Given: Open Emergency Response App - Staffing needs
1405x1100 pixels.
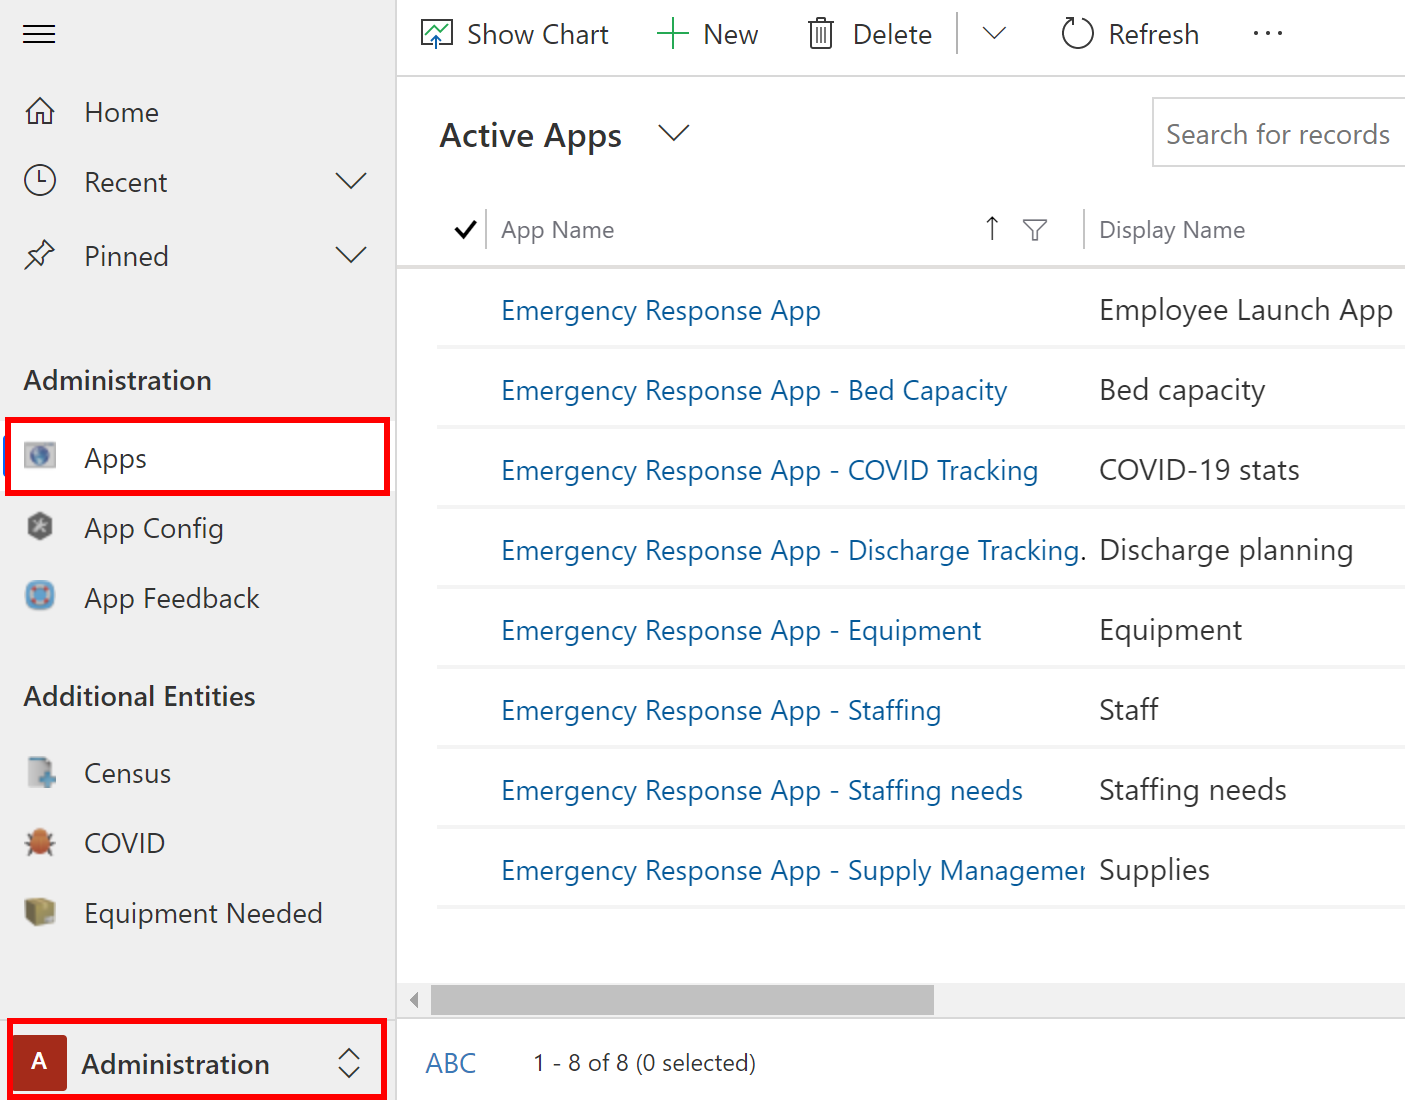Looking at the screenshot, I should [762, 790].
